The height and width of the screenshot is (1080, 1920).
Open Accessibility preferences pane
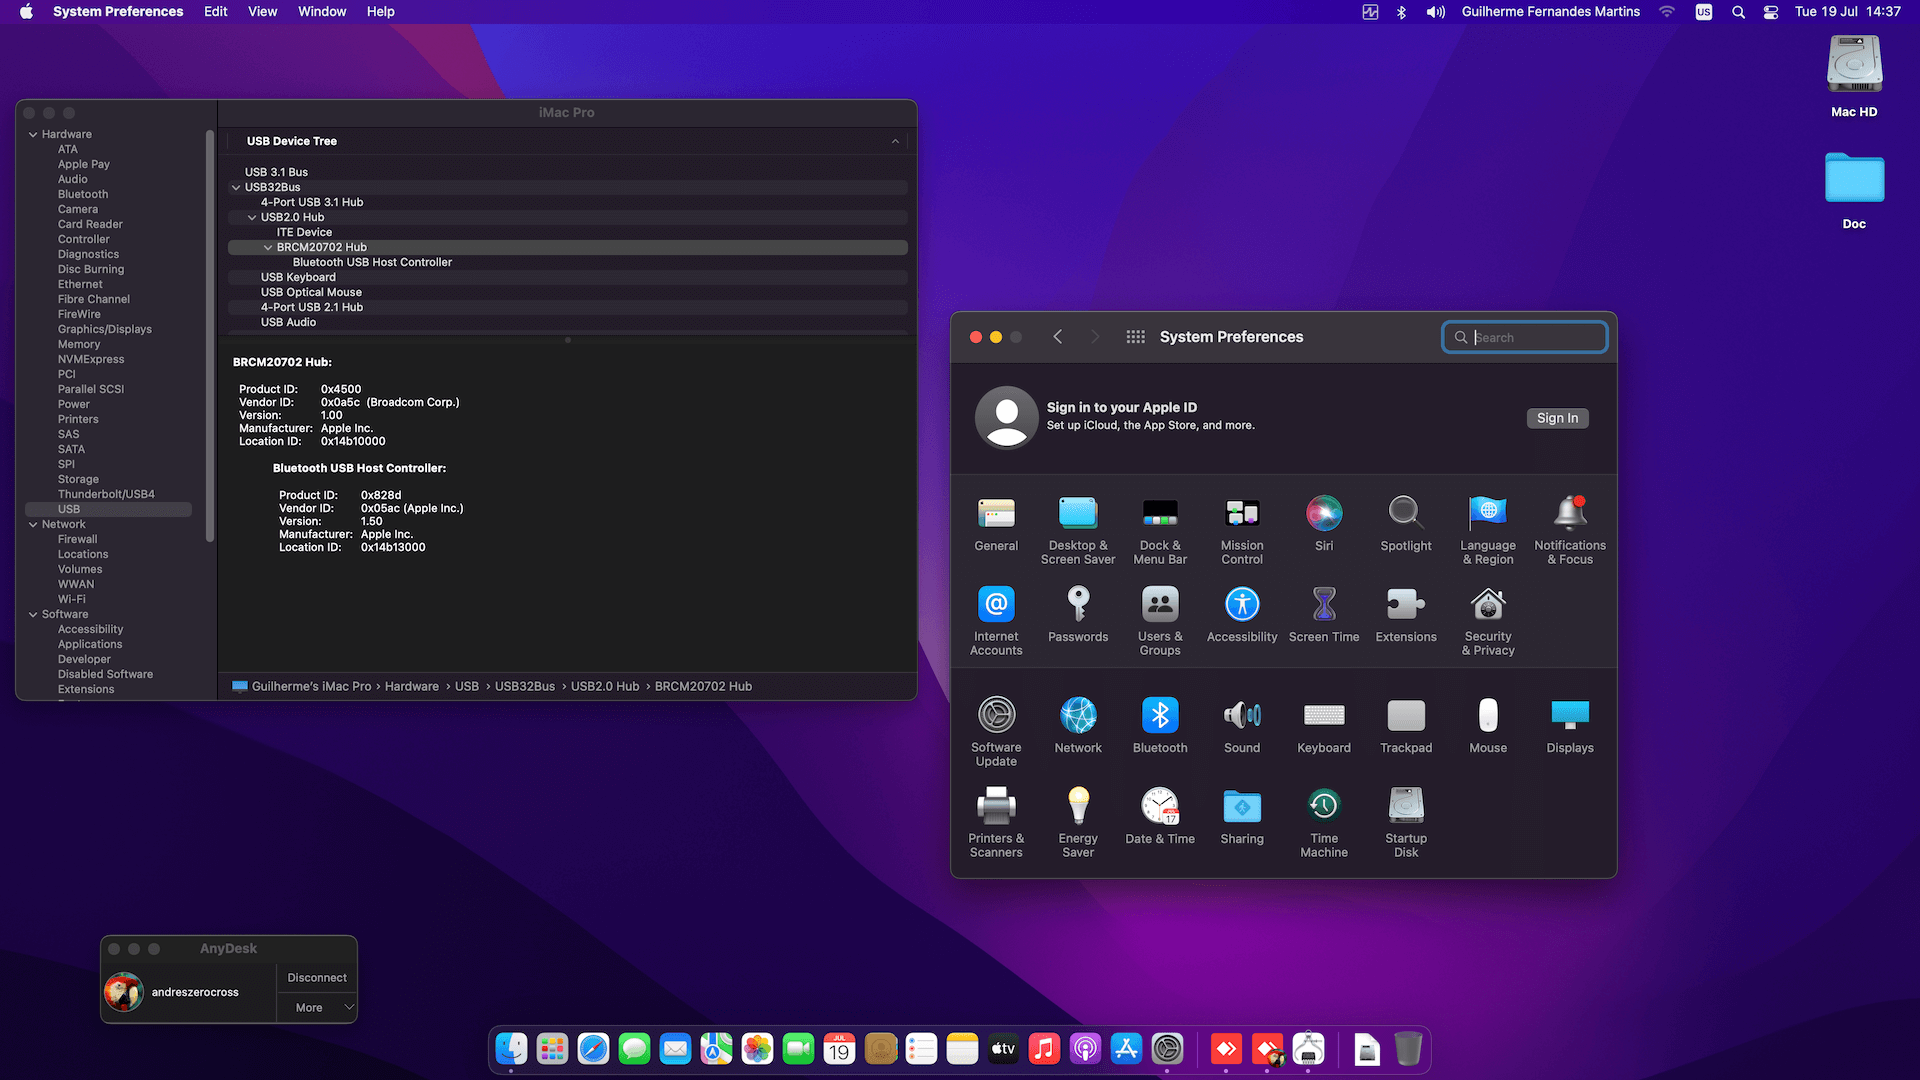point(1242,615)
